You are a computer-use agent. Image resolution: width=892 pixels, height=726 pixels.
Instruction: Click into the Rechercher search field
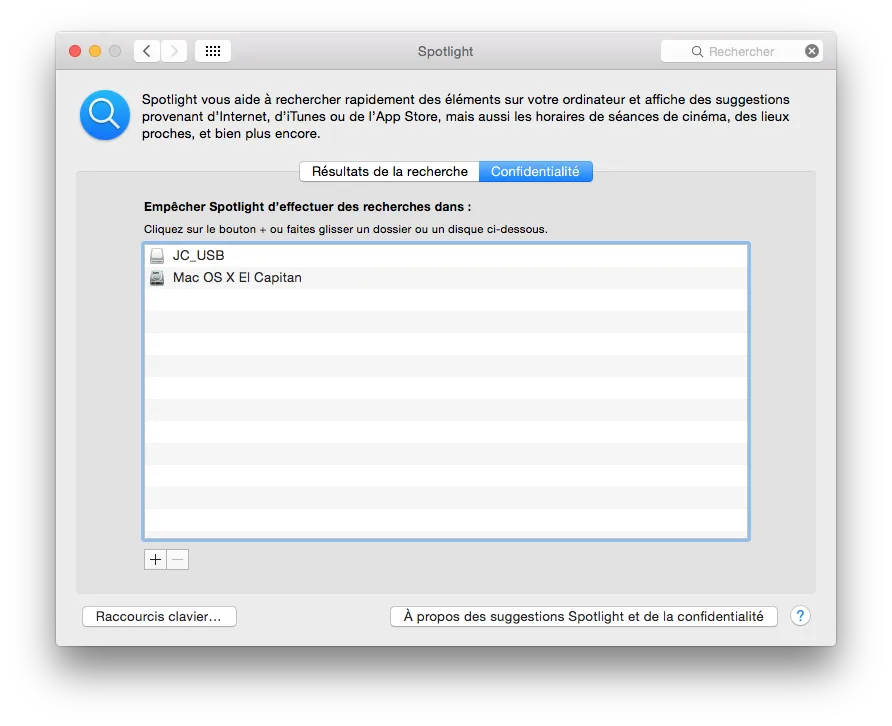(741, 51)
